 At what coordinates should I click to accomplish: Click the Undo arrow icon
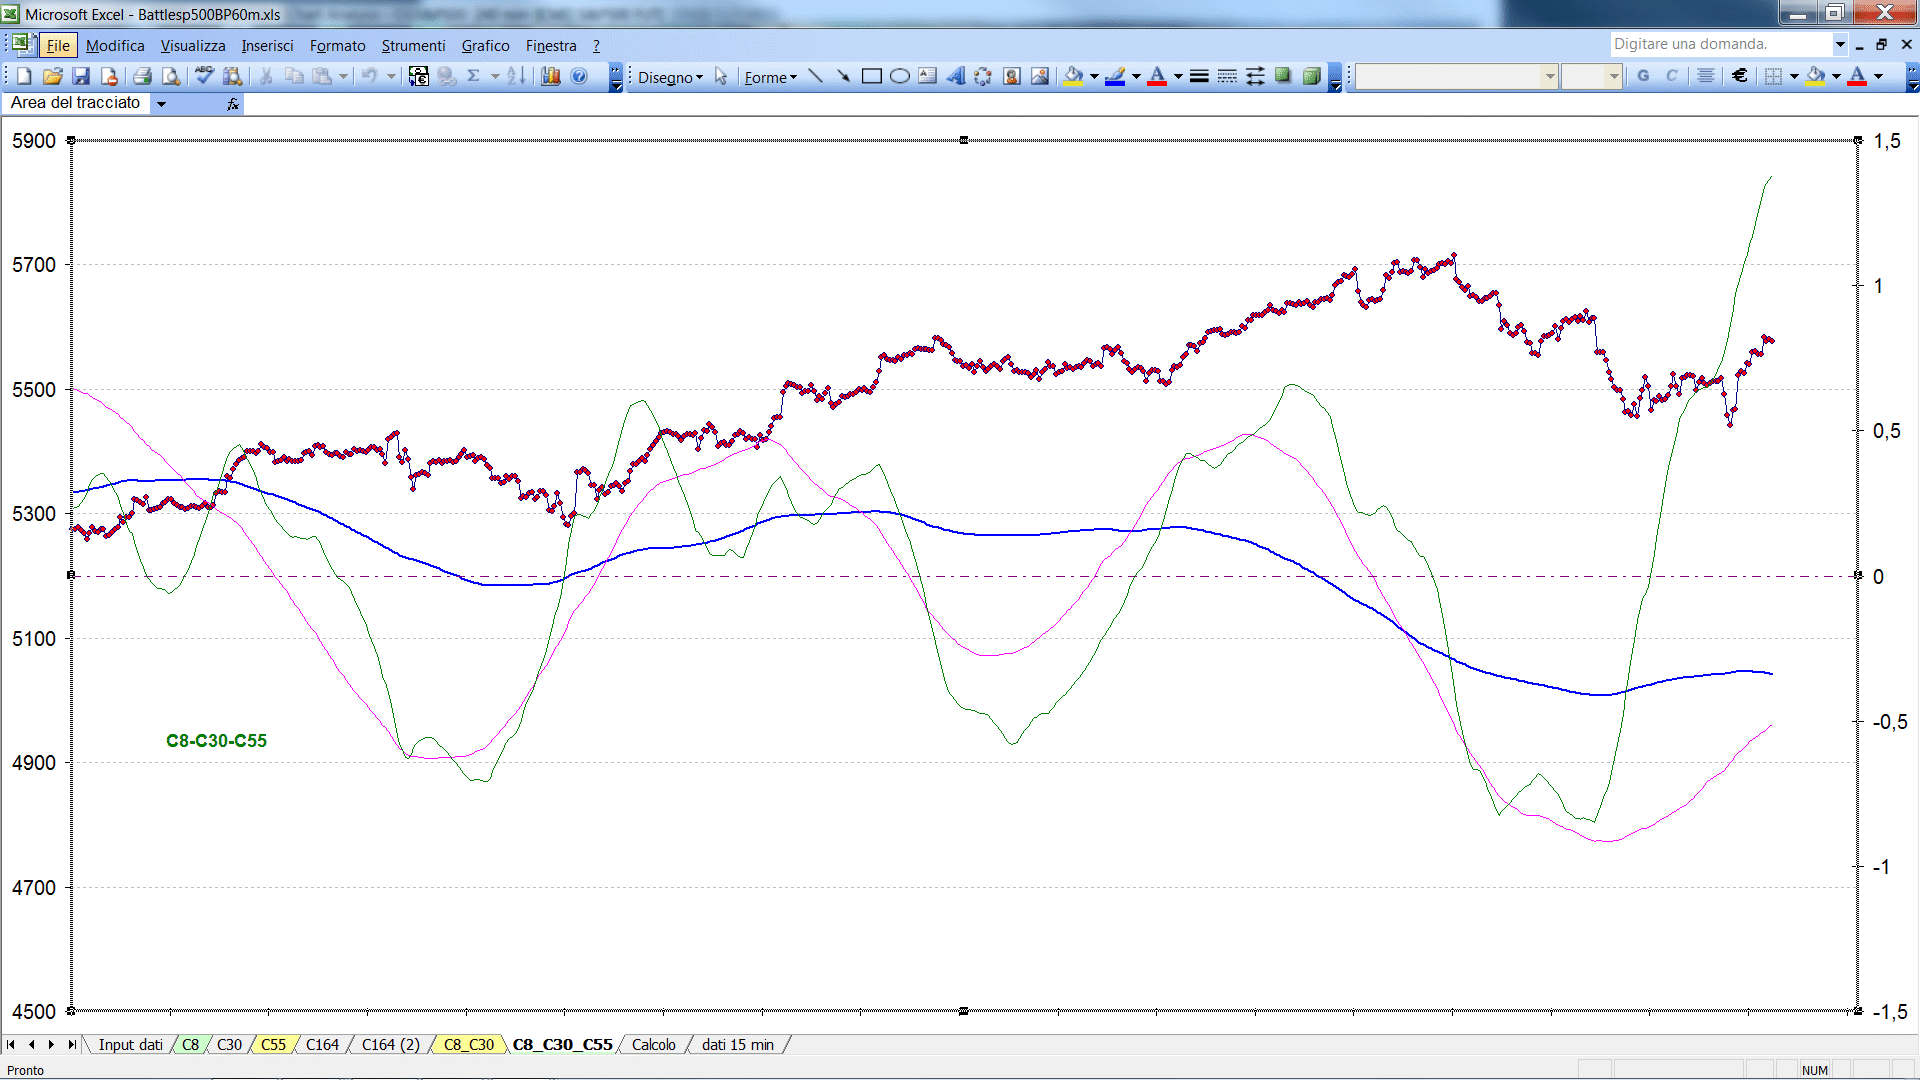[369, 76]
